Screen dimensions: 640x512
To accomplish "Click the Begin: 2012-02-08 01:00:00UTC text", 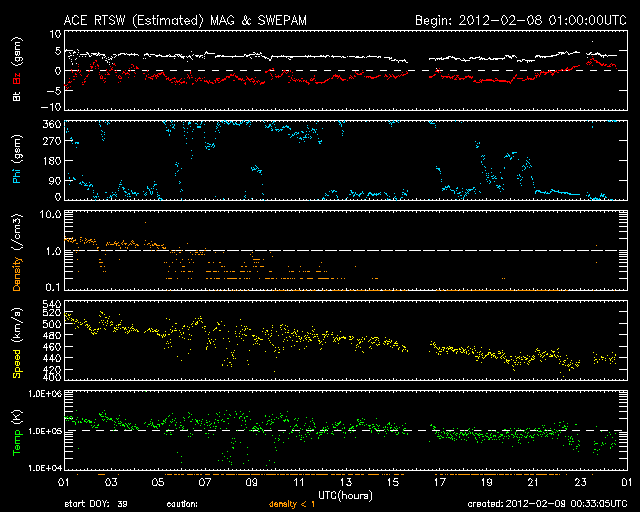I will (x=521, y=20).
